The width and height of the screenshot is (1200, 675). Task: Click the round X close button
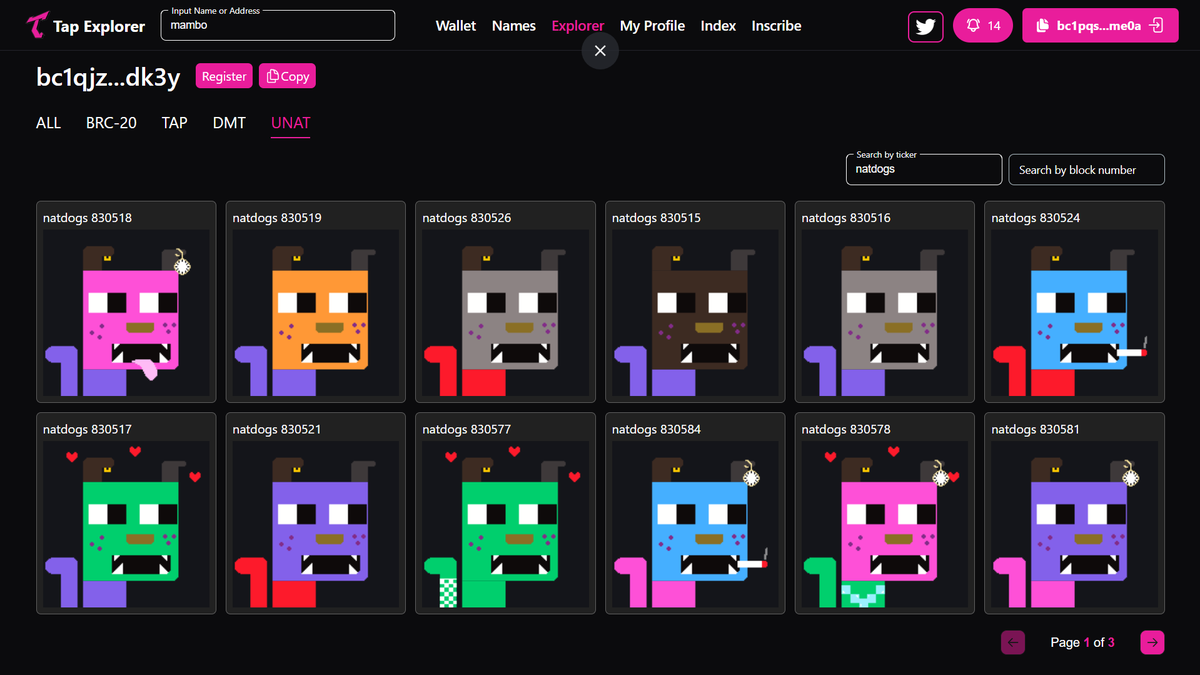[600, 51]
